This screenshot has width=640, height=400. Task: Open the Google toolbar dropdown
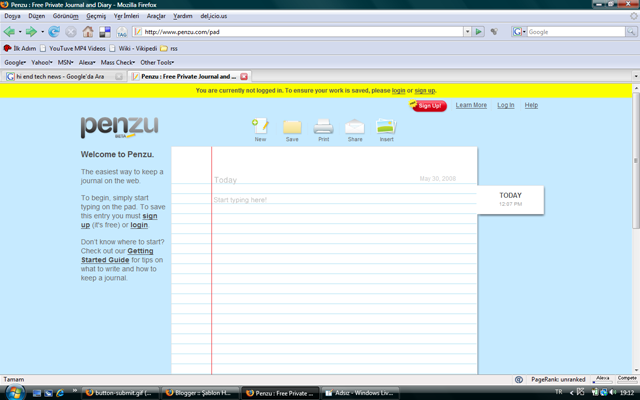pos(15,62)
